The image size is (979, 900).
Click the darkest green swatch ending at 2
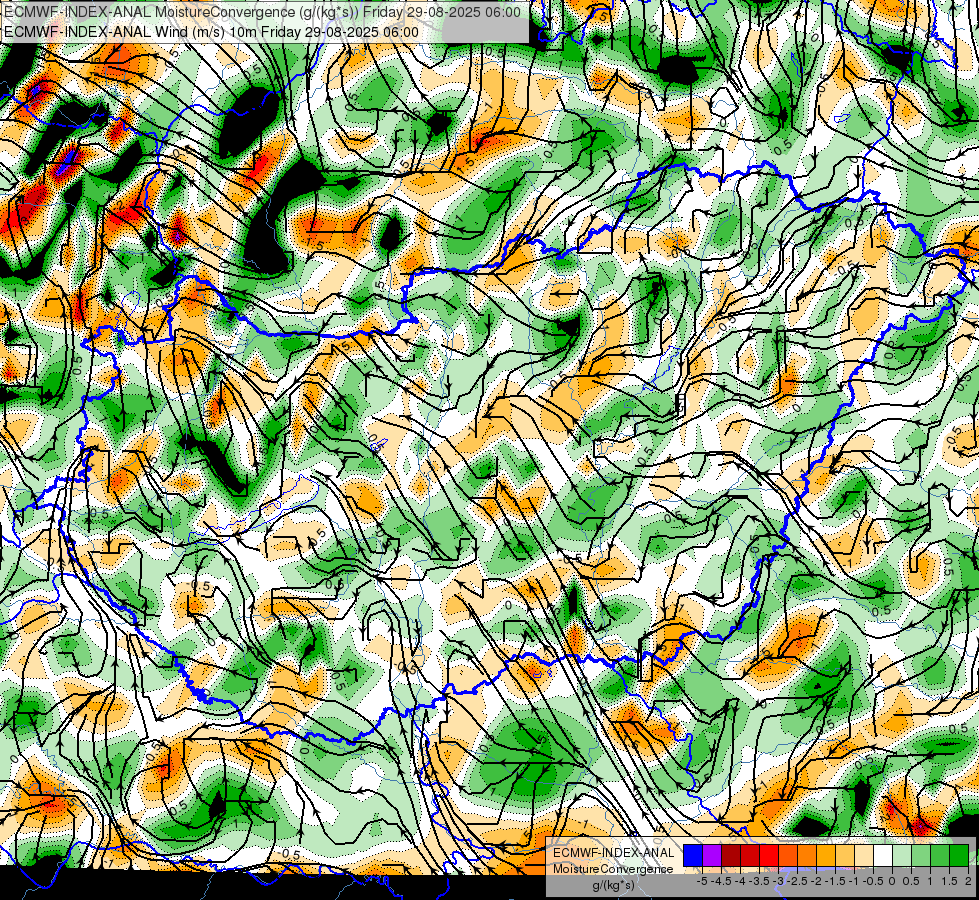959,855
